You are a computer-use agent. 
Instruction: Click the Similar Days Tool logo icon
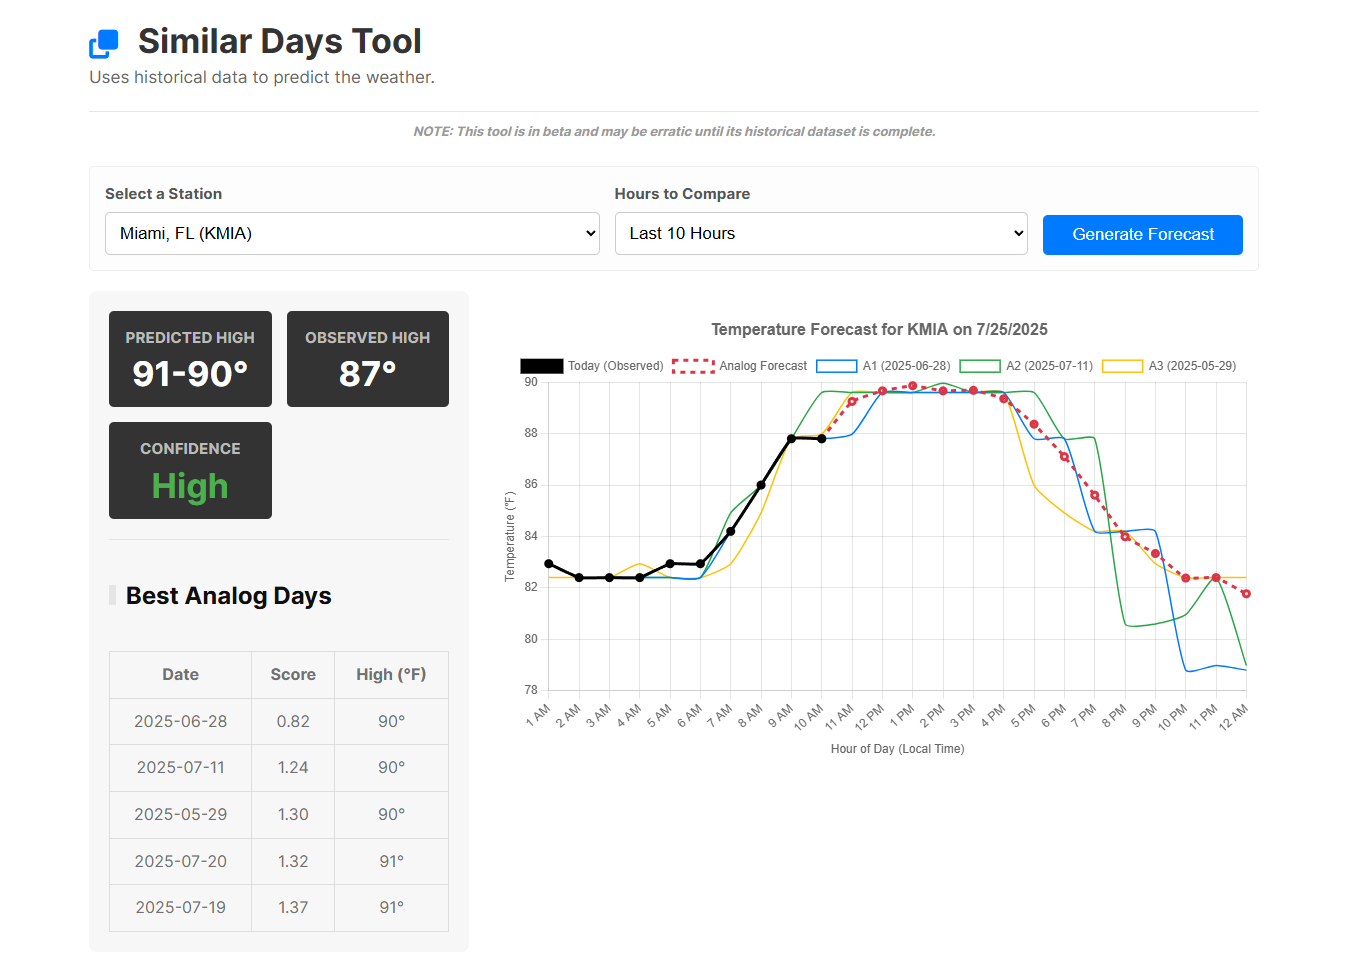[x=104, y=43]
